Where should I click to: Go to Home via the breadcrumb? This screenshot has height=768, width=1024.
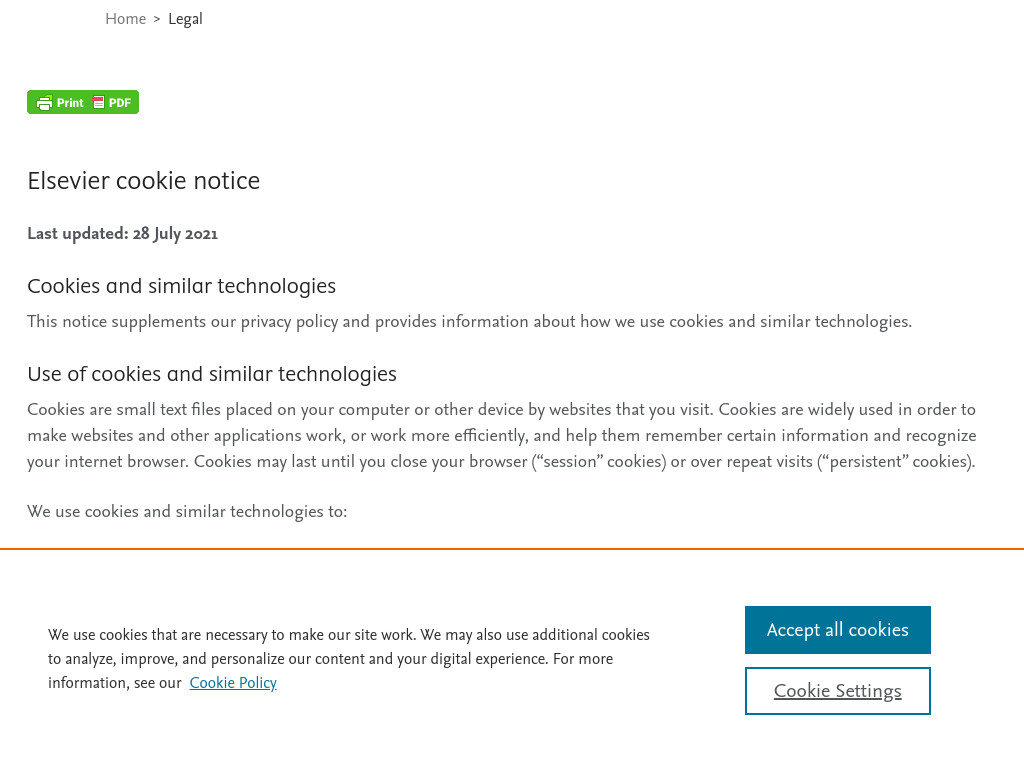point(125,19)
